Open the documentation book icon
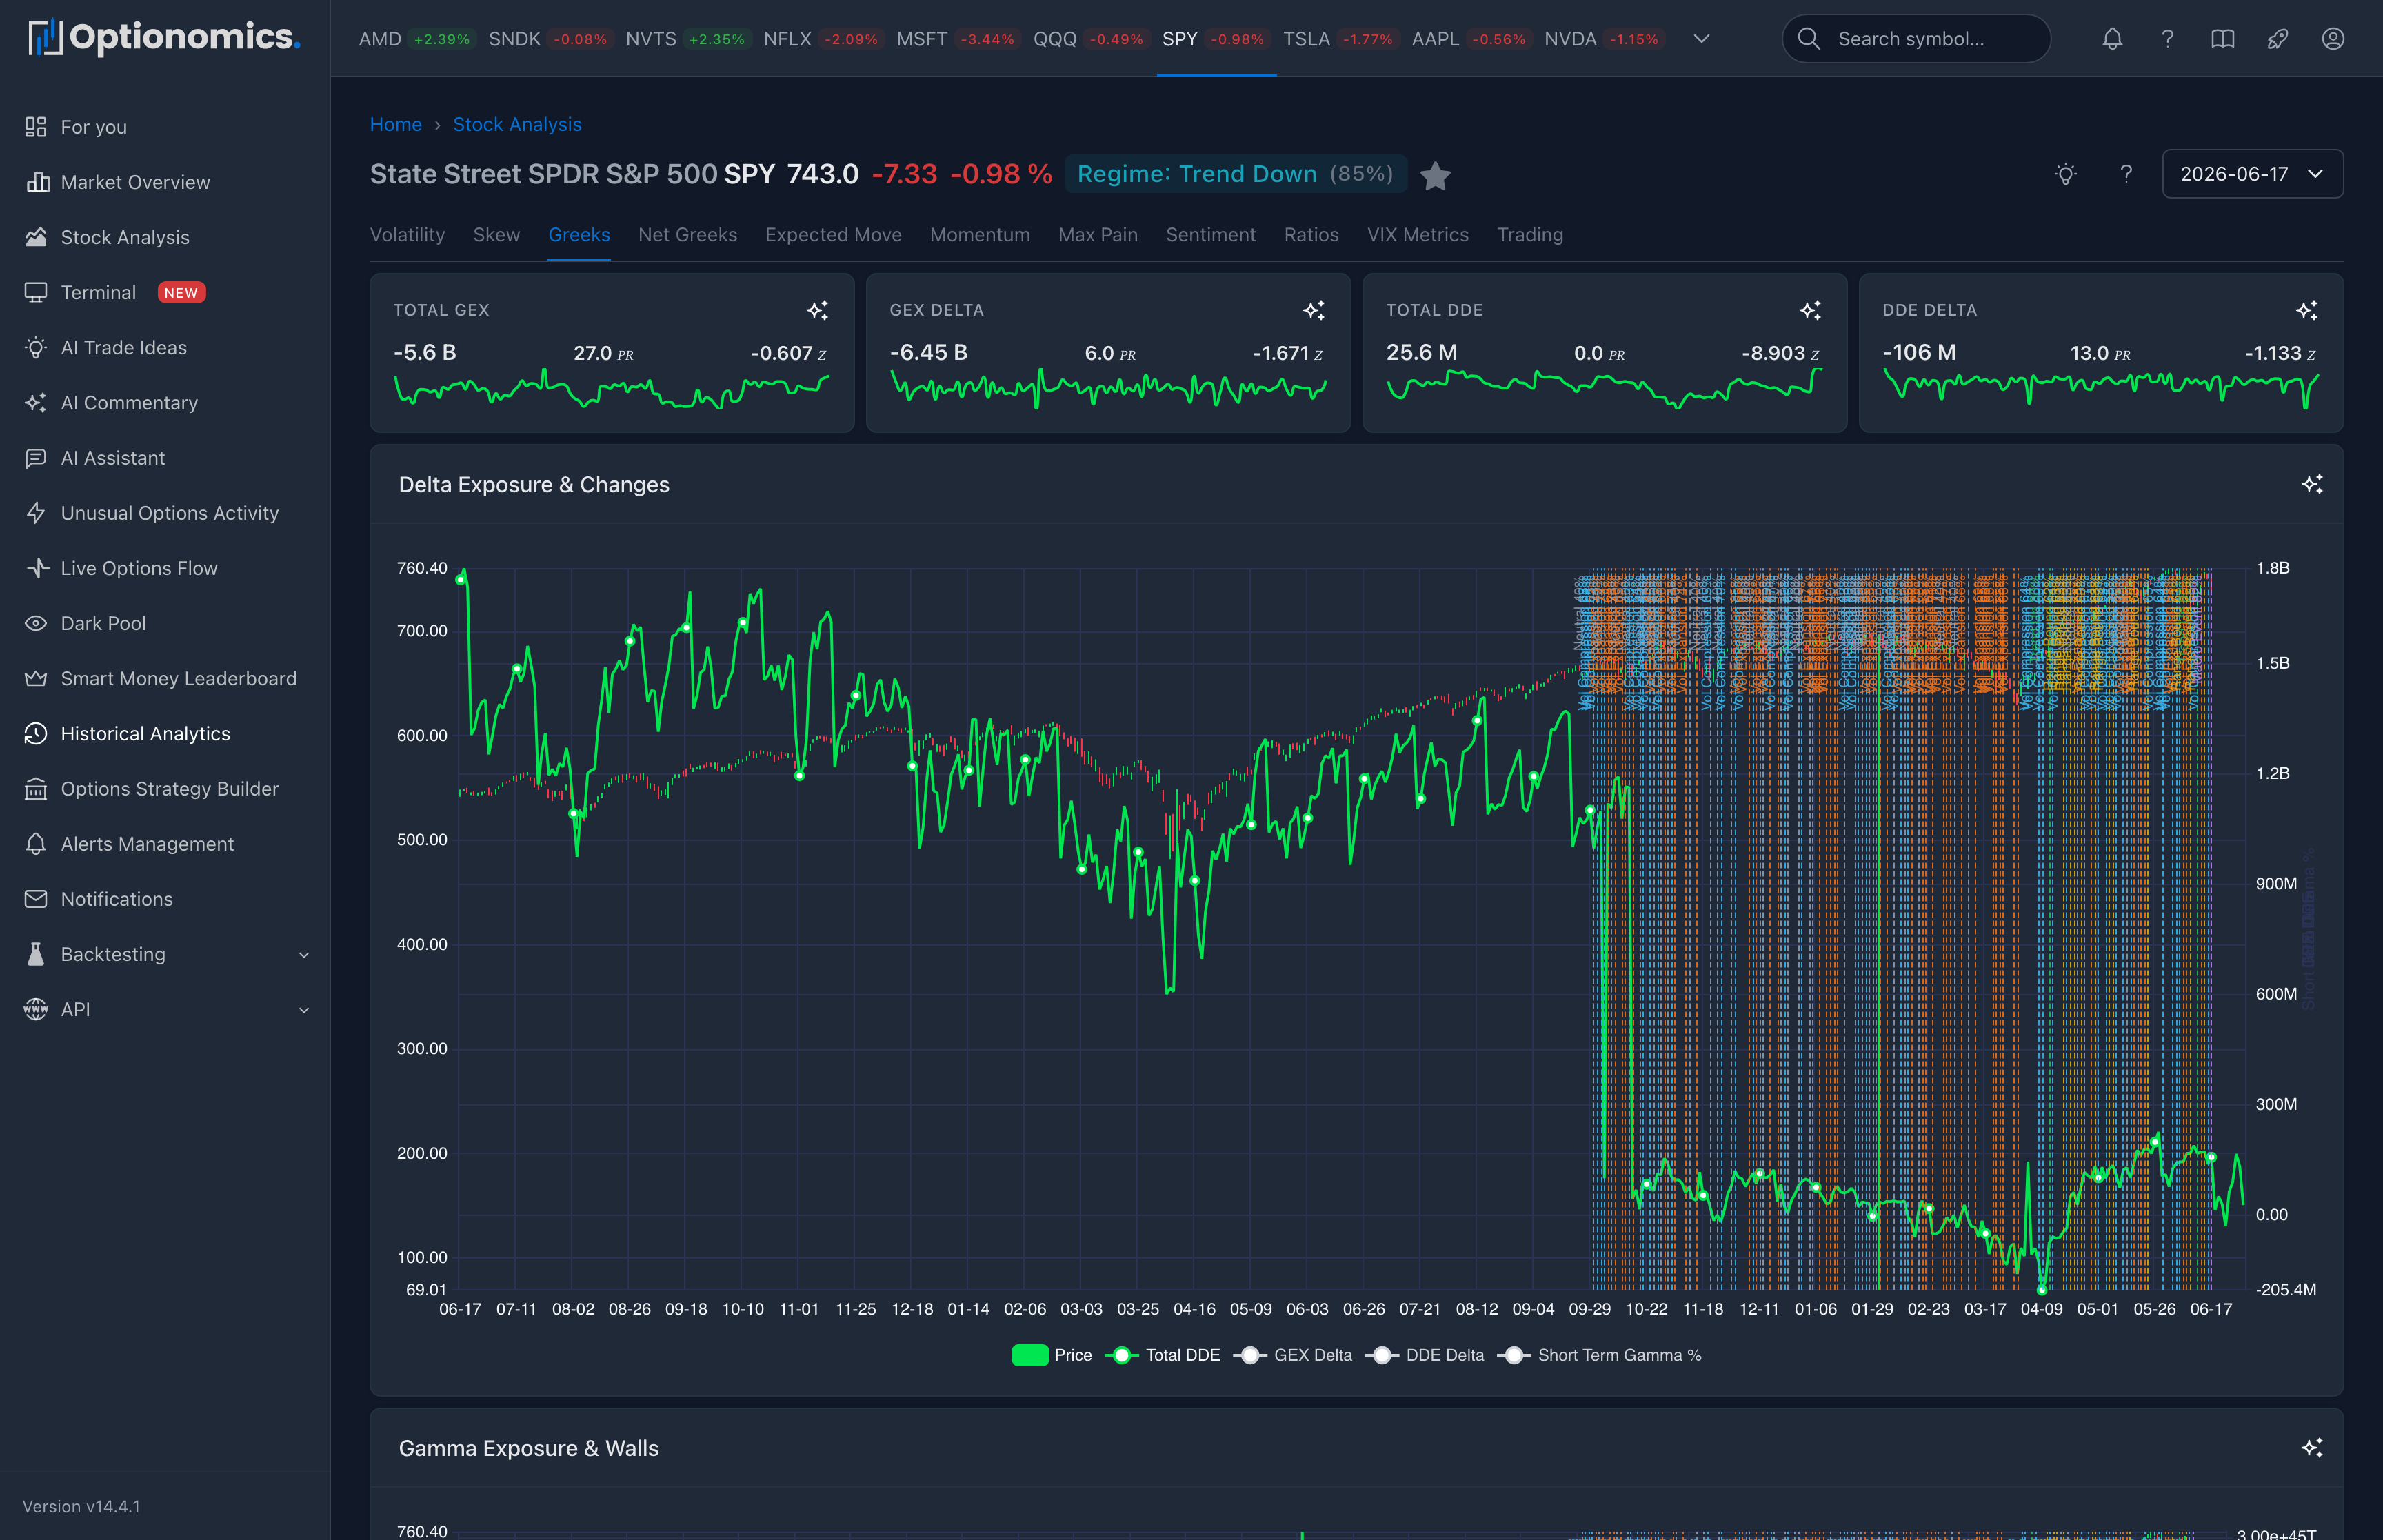Viewport: 2383px width, 1540px height. [x=2222, y=39]
